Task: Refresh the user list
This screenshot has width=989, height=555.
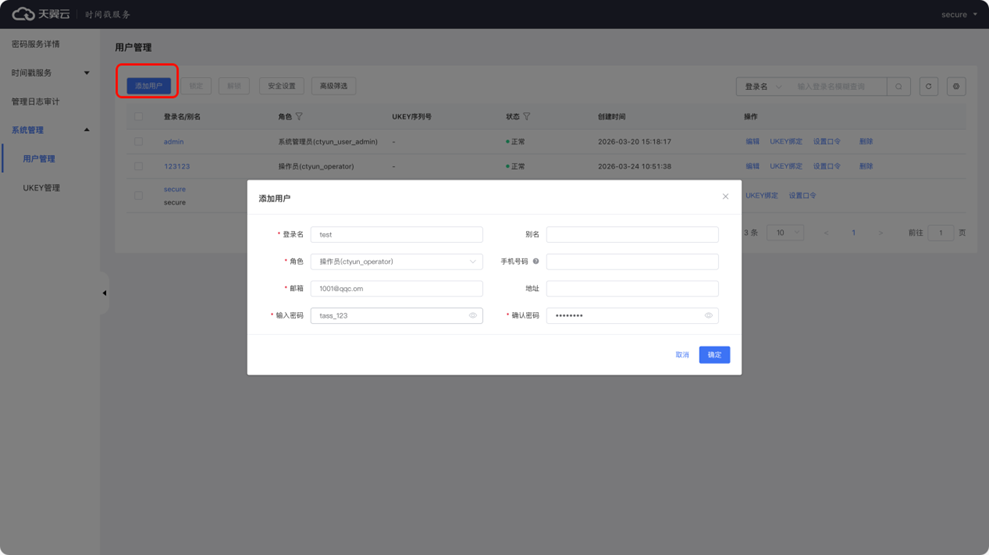Action: pyautogui.click(x=928, y=86)
